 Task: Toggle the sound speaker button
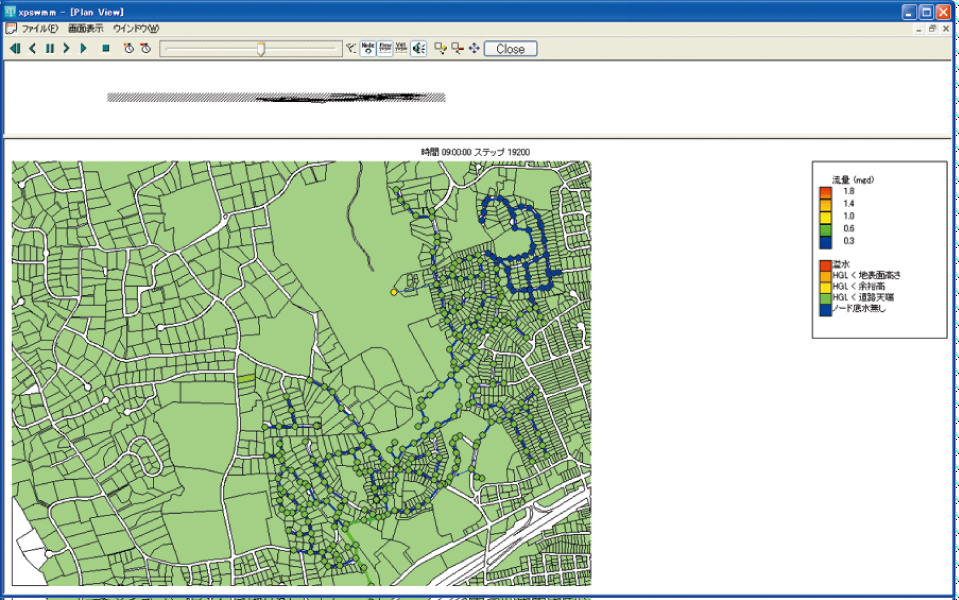[418, 48]
